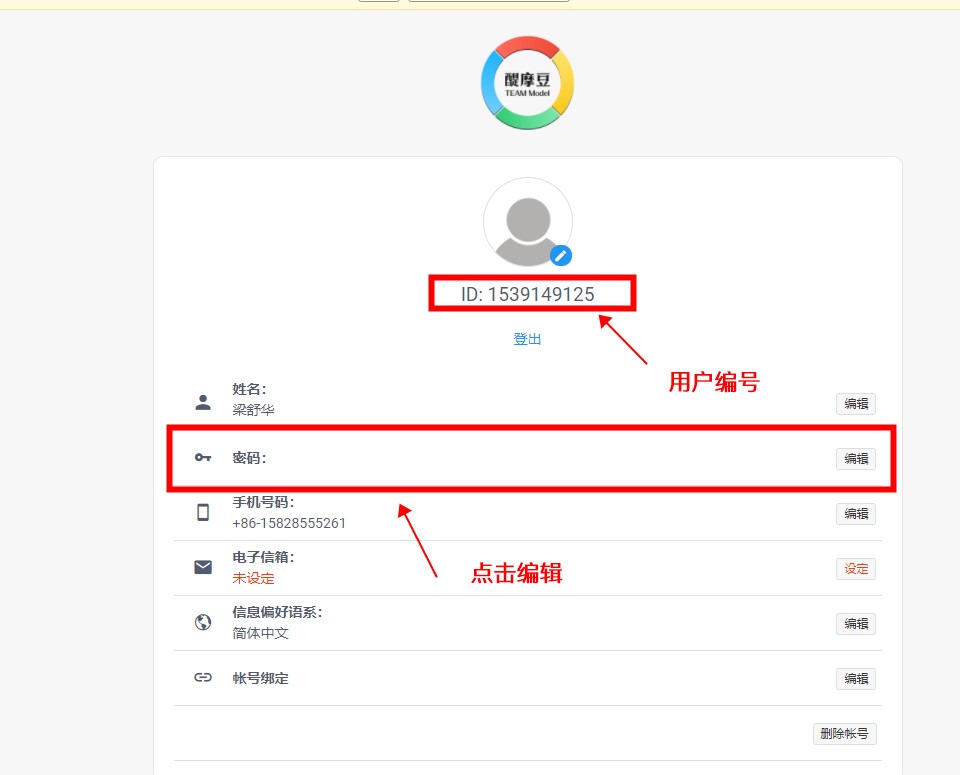Click the ID: 1539149125 text

coord(528,294)
